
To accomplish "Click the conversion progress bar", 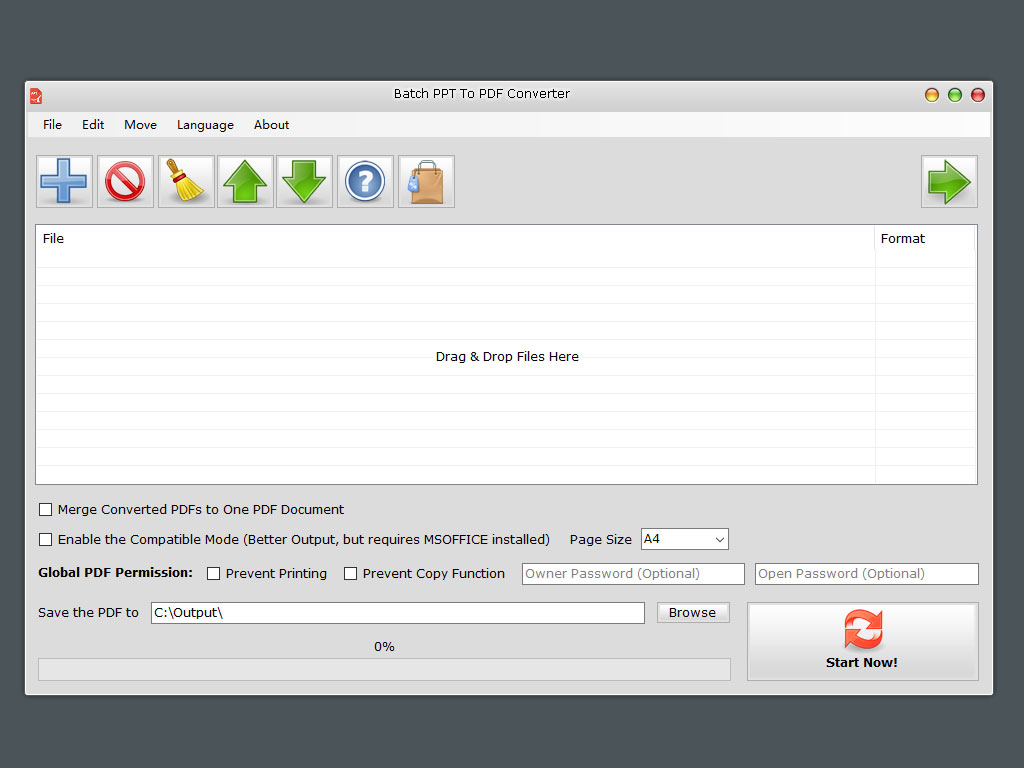I will [x=384, y=669].
